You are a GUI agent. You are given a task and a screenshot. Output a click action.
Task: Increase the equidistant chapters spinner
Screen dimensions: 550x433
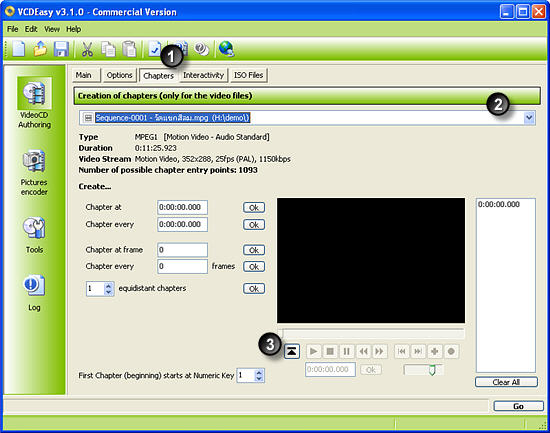[109, 285]
